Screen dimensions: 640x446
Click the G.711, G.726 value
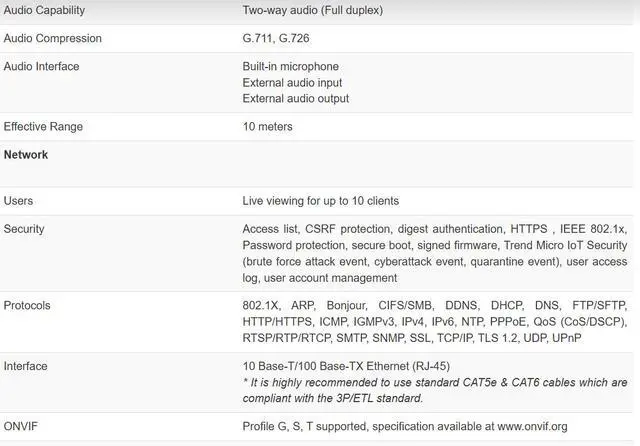[x=277, y=38]
